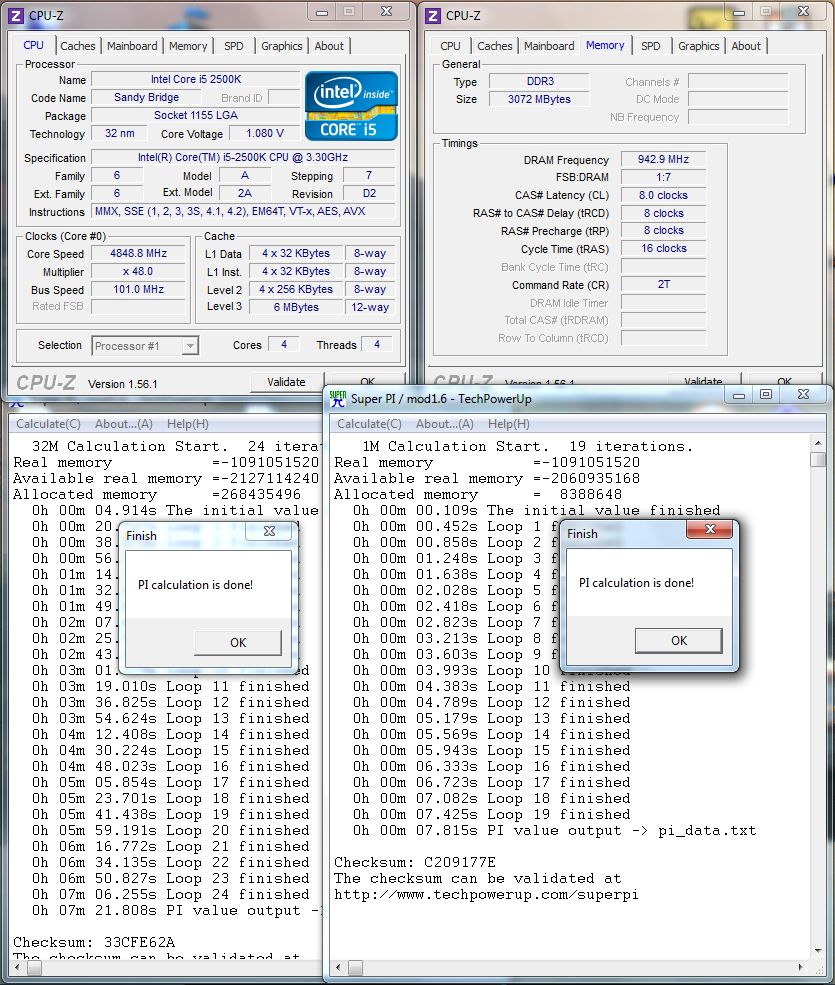Image resolution: width=835 pixels, height=985 pixels.
Task: Click scroll right arrow in 1M Super PI window
Action: pyautogui.click(x=800, y=967)
